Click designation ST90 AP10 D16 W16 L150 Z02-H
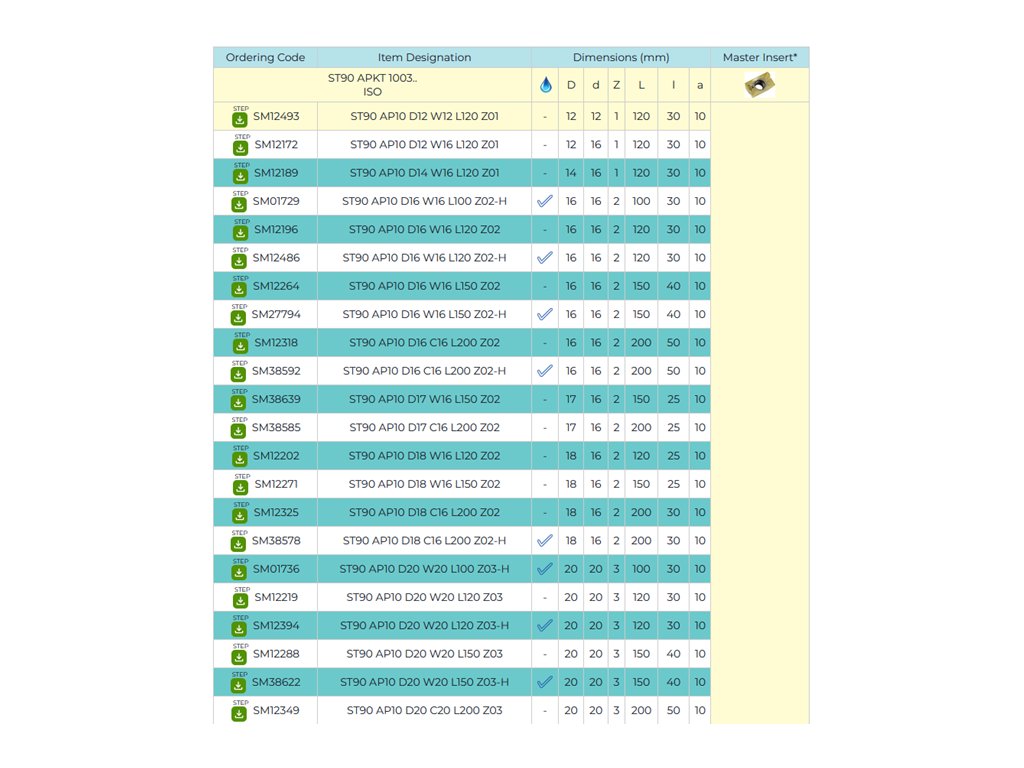 tap(424, 314)
